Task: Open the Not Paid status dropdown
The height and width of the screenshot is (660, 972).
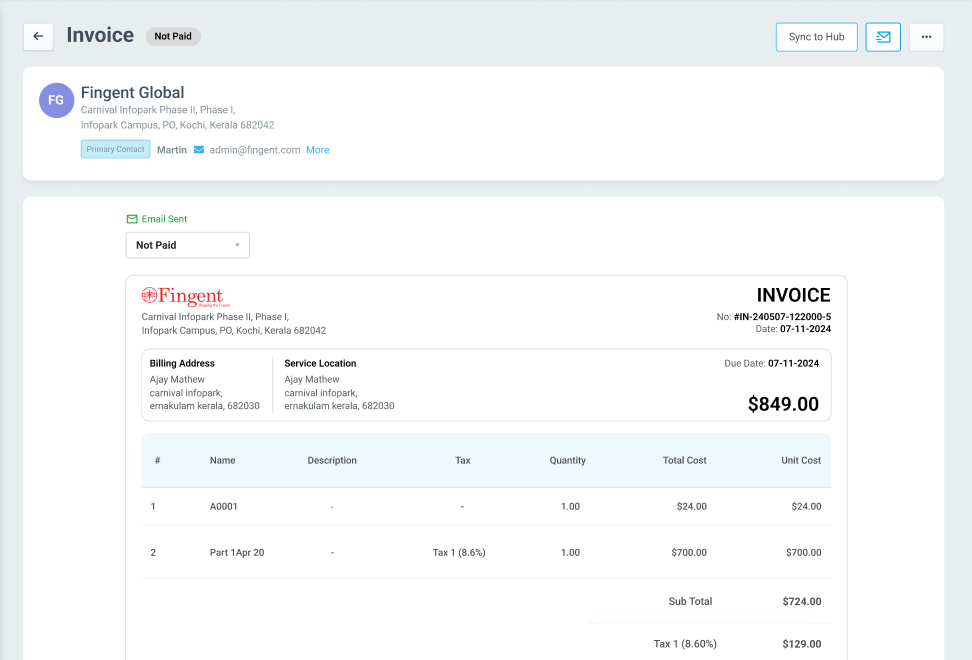Action: [x=187, y=245]
